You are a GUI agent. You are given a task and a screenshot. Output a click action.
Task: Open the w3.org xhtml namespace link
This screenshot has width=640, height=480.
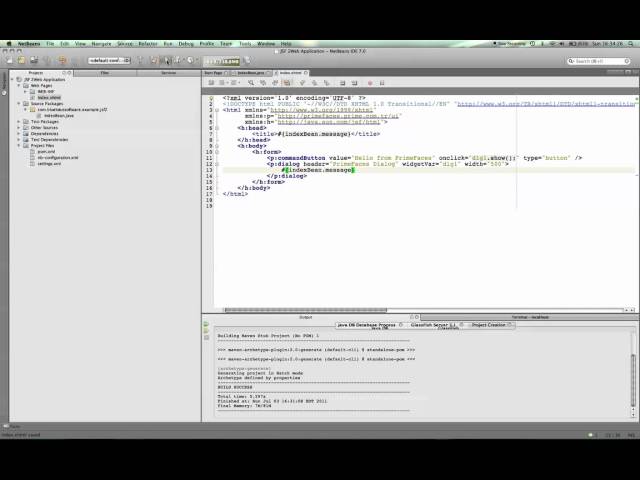point(322,110)
